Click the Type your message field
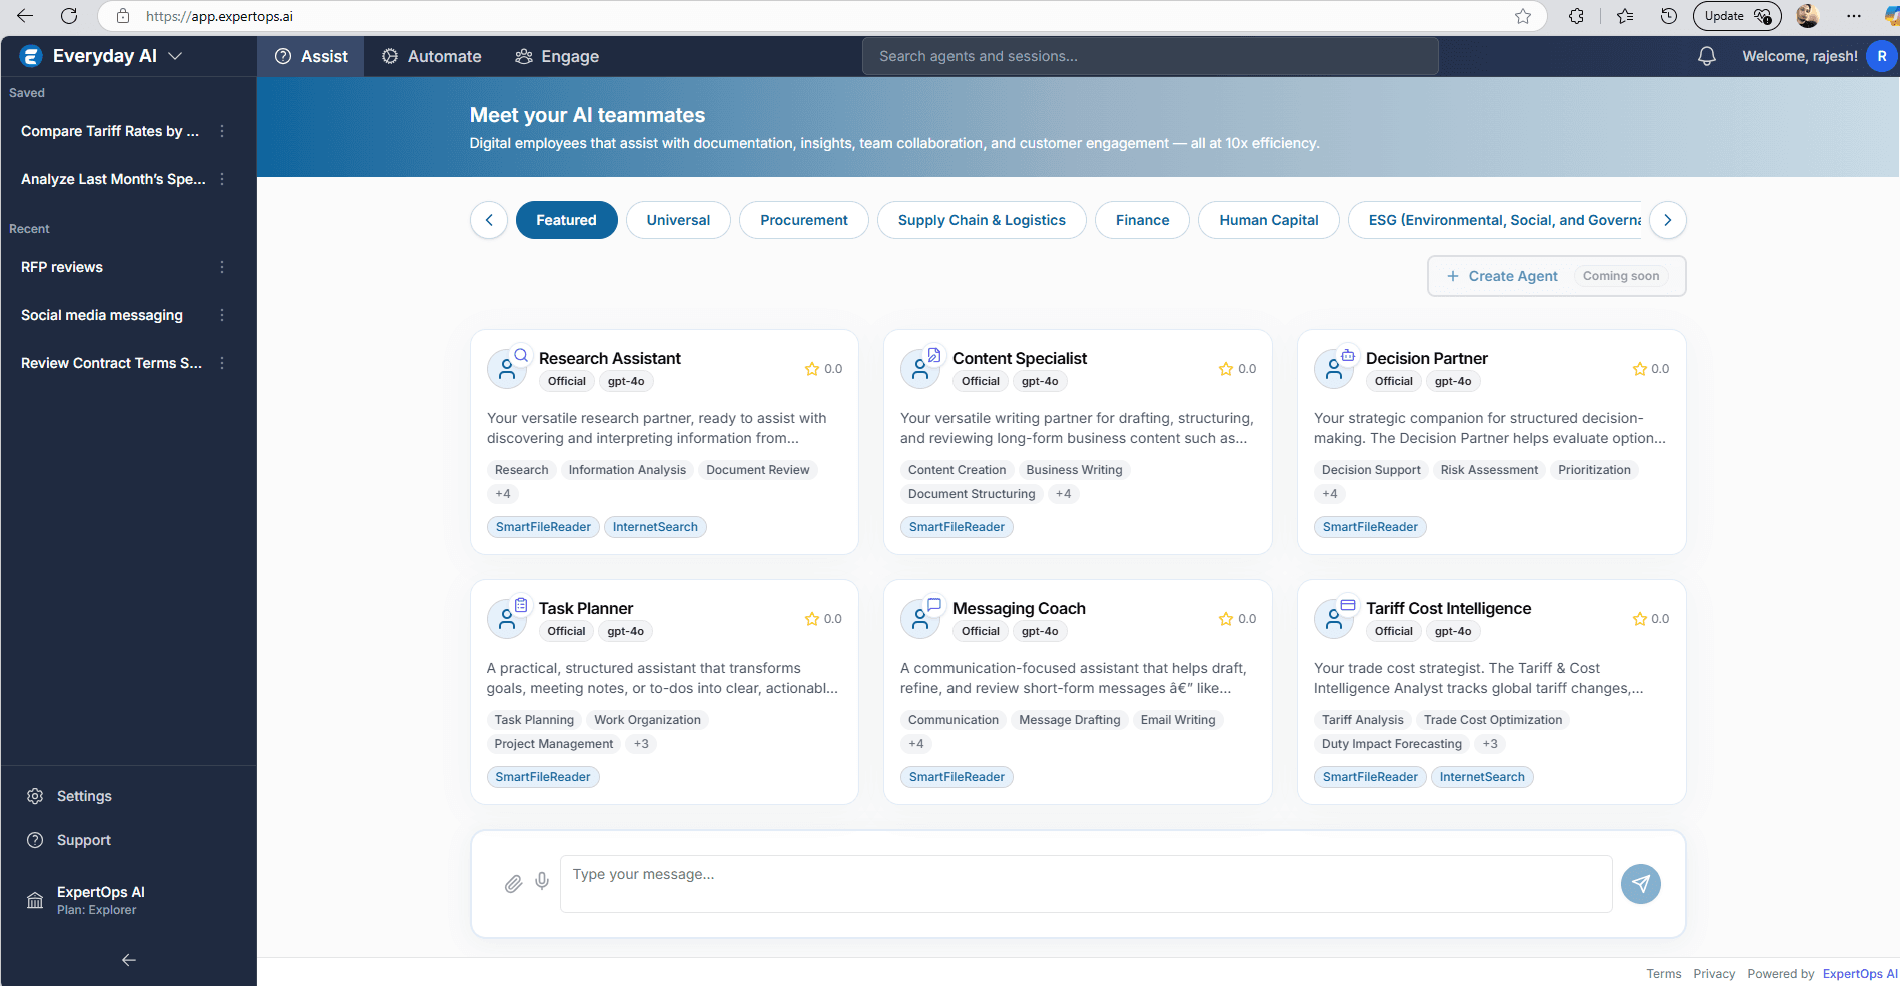 click(x=1086, y=884)
